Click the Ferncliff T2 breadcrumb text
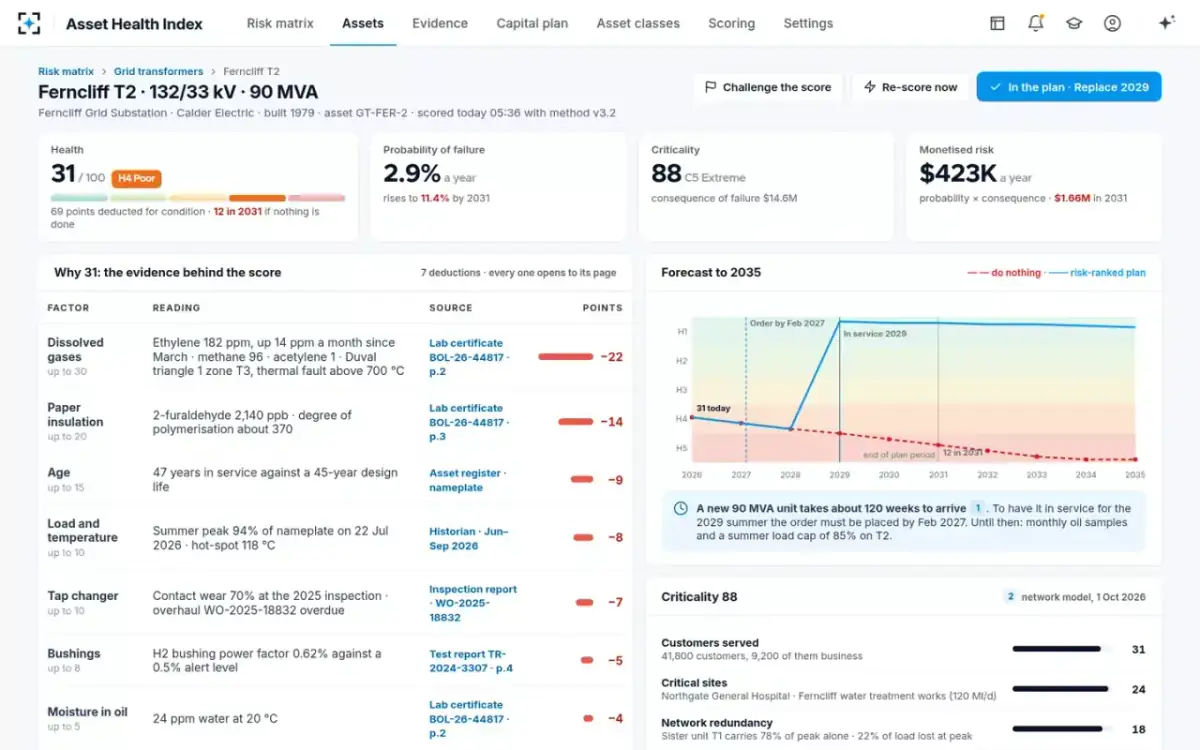Viewport: 1200px width, 750px height. click(251, 71)
